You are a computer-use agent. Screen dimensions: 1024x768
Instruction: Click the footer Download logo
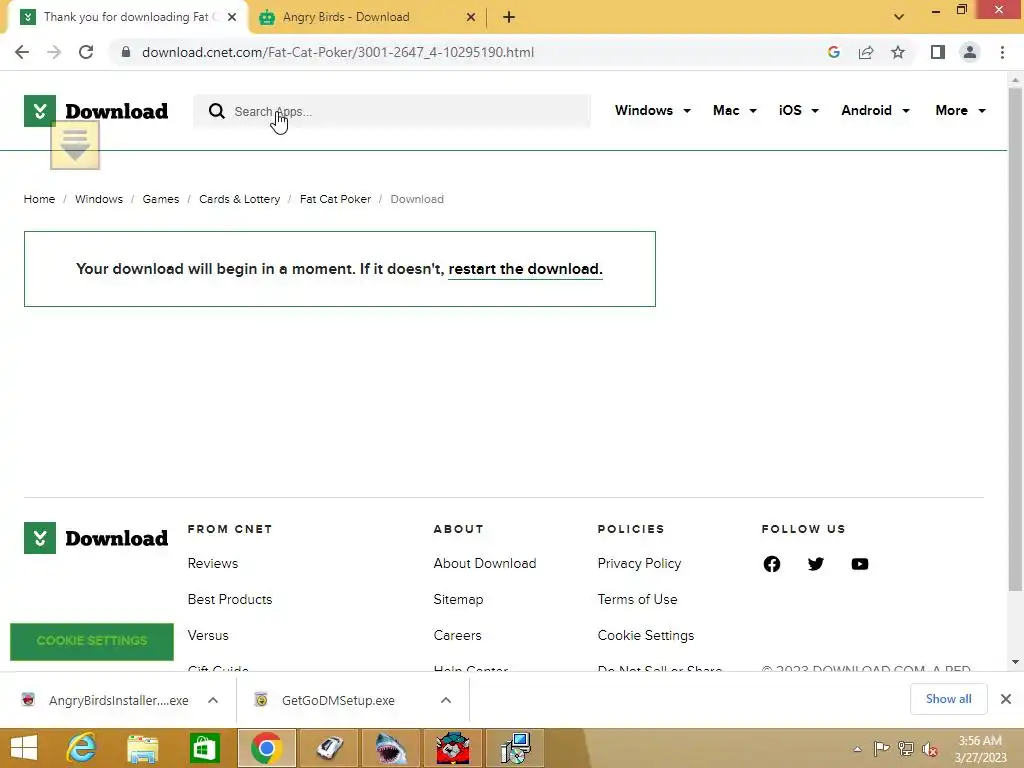pyautogui.click(x=96, y=538)
